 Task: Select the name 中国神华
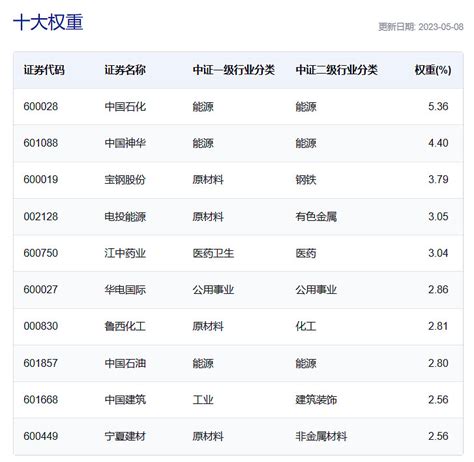pyautogui.click(x=125, y=143)
